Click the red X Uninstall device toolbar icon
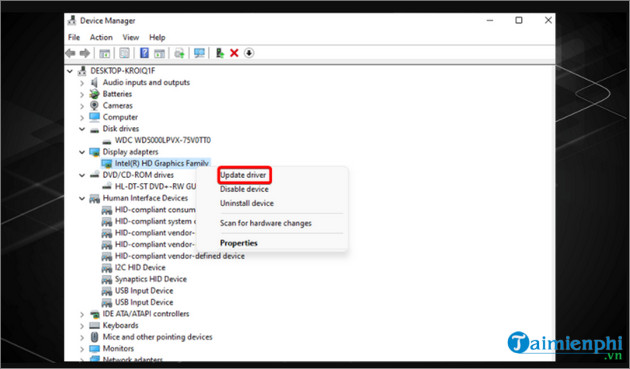Image resolution: width=630 pixels, height=369 pixels. pos(234,53)
